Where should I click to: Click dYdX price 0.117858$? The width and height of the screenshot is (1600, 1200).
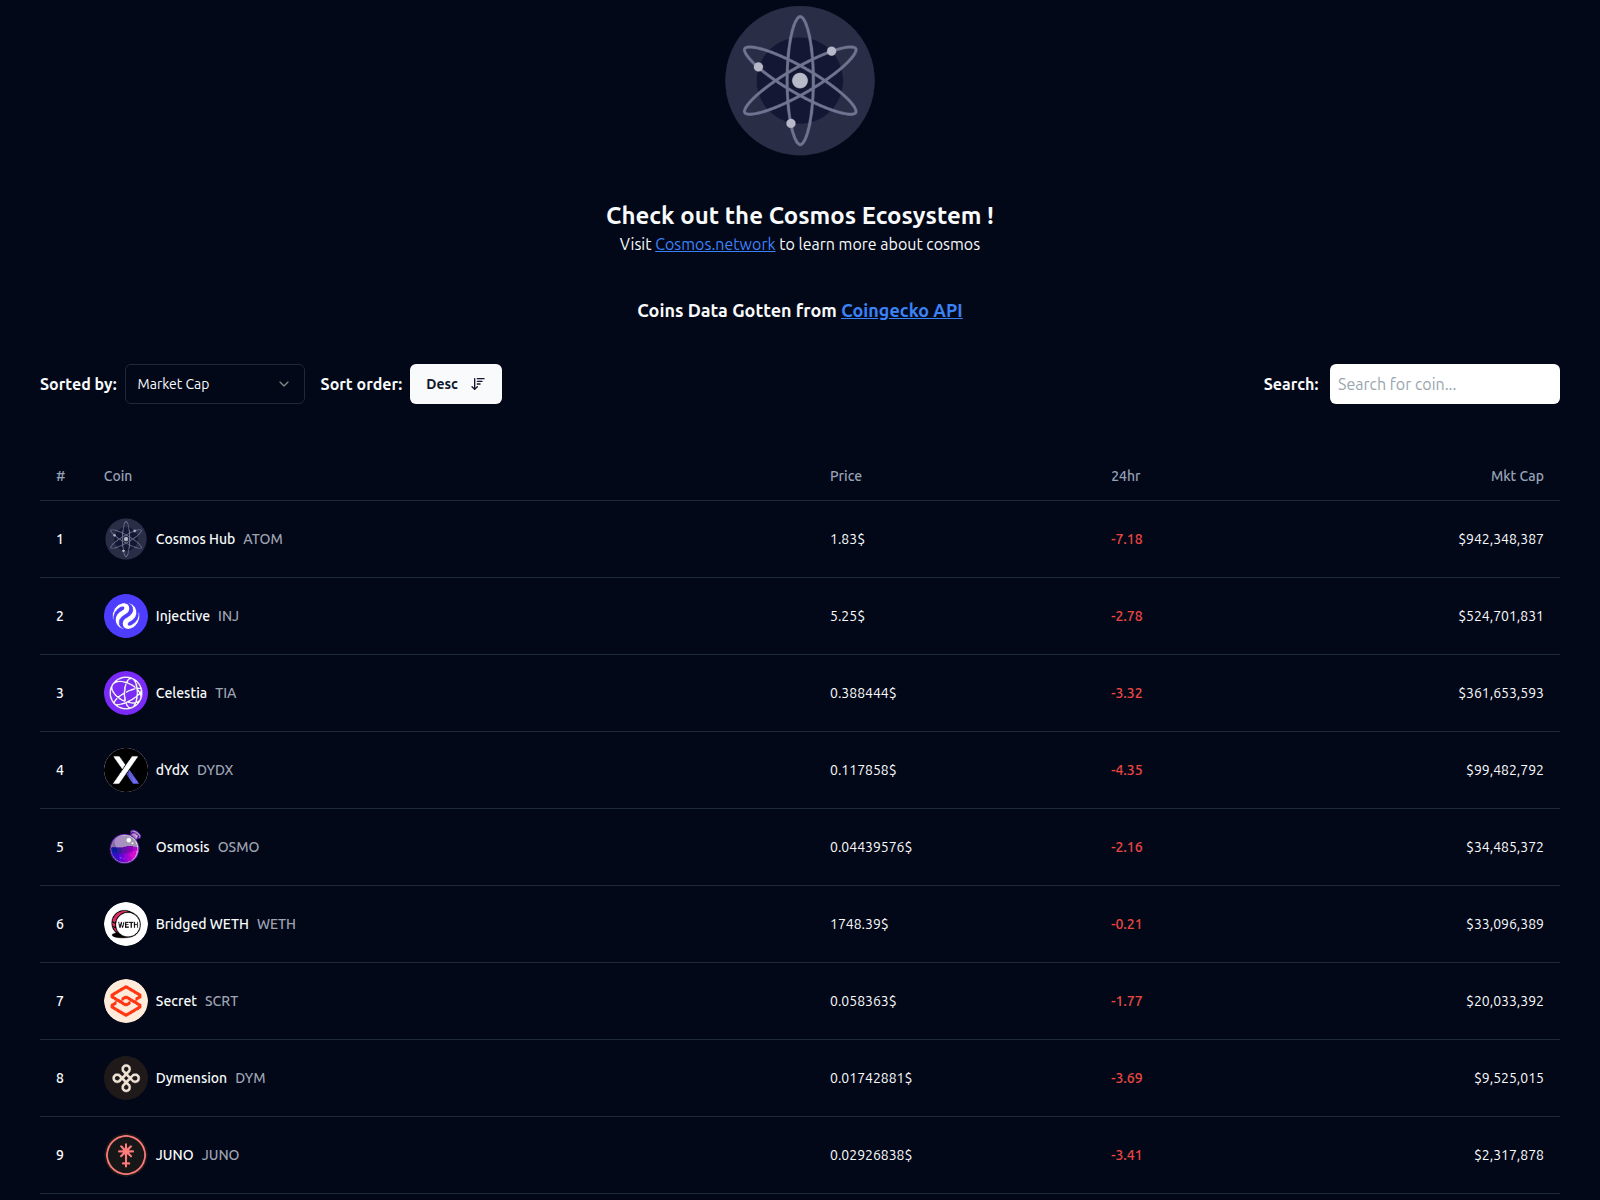[x=863, y=770]
